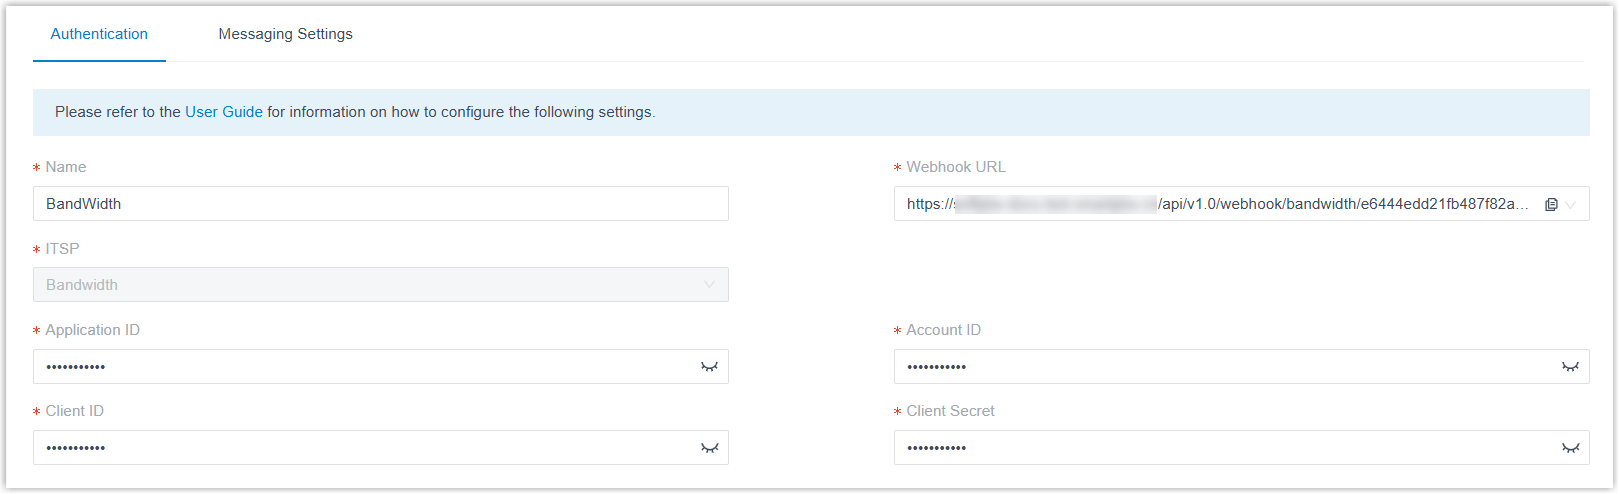The height and width of the screenshot is (494, 1619).
Task: Open the Messaging Settings tab
Action: (285, 34)
